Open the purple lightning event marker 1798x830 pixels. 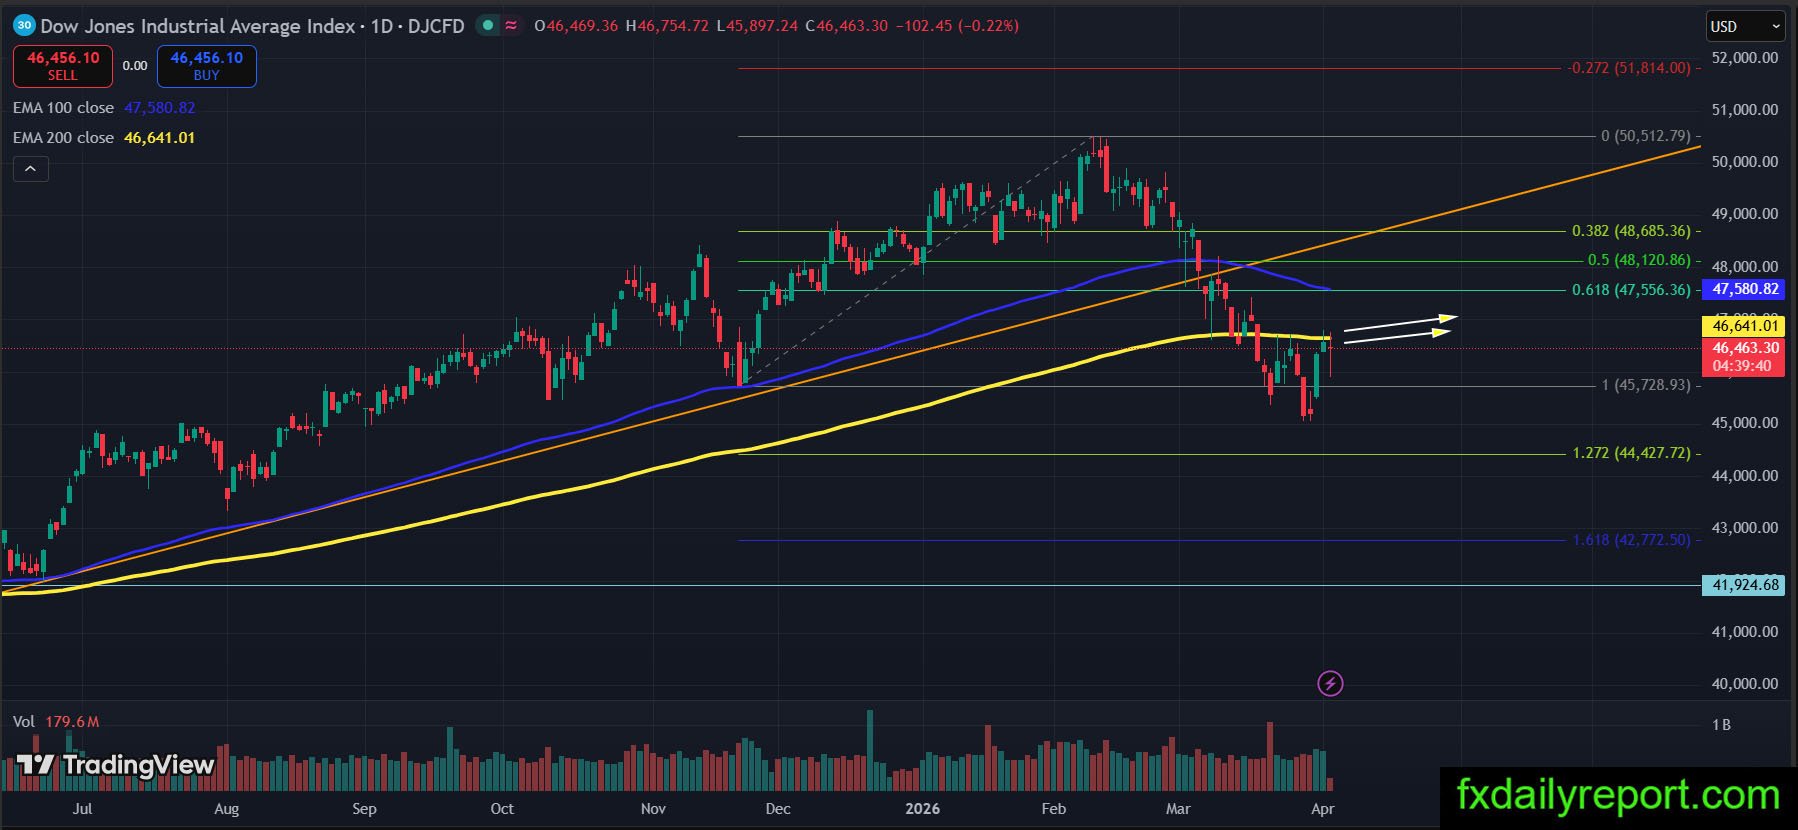(1330, 684)
